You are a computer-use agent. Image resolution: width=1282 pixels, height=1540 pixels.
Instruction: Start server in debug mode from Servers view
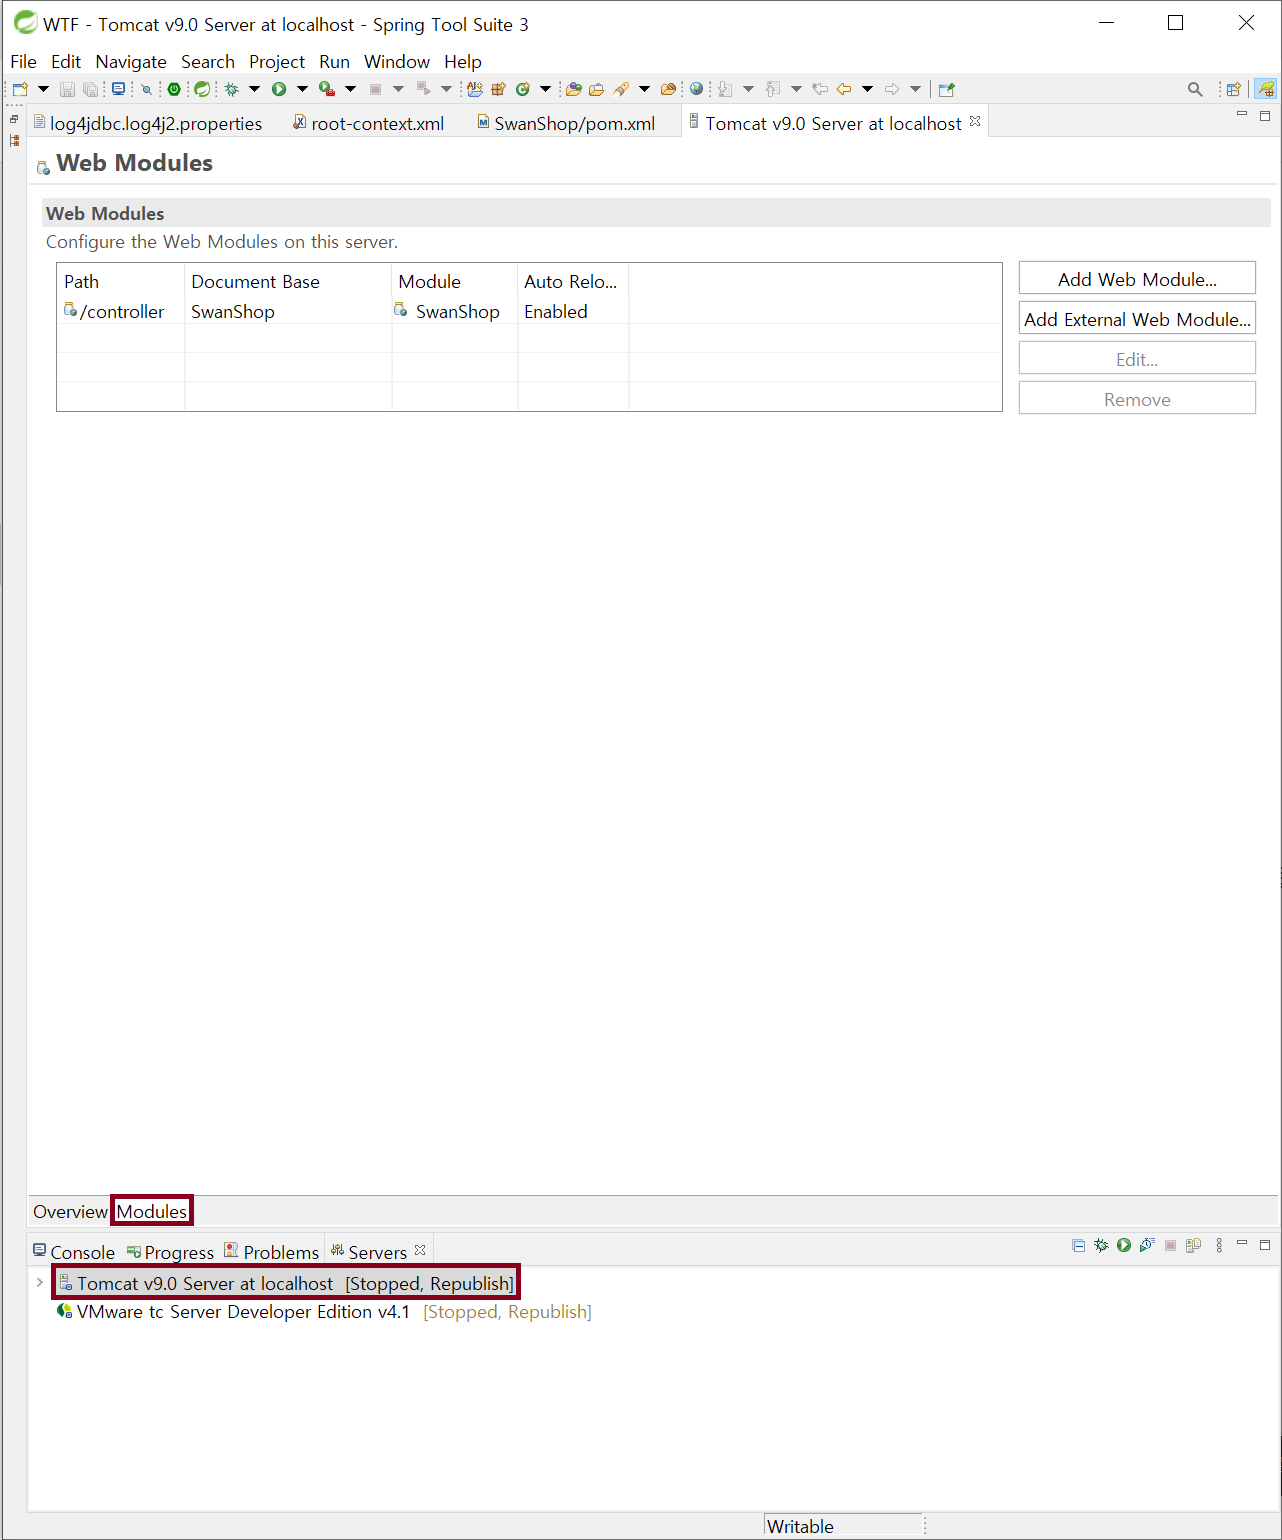(x=1101, y=1245)
